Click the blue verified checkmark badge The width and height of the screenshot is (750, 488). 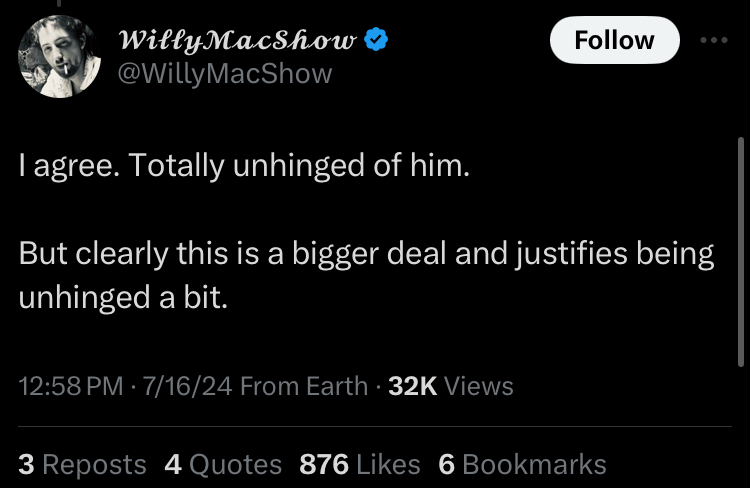pos(376,39)
